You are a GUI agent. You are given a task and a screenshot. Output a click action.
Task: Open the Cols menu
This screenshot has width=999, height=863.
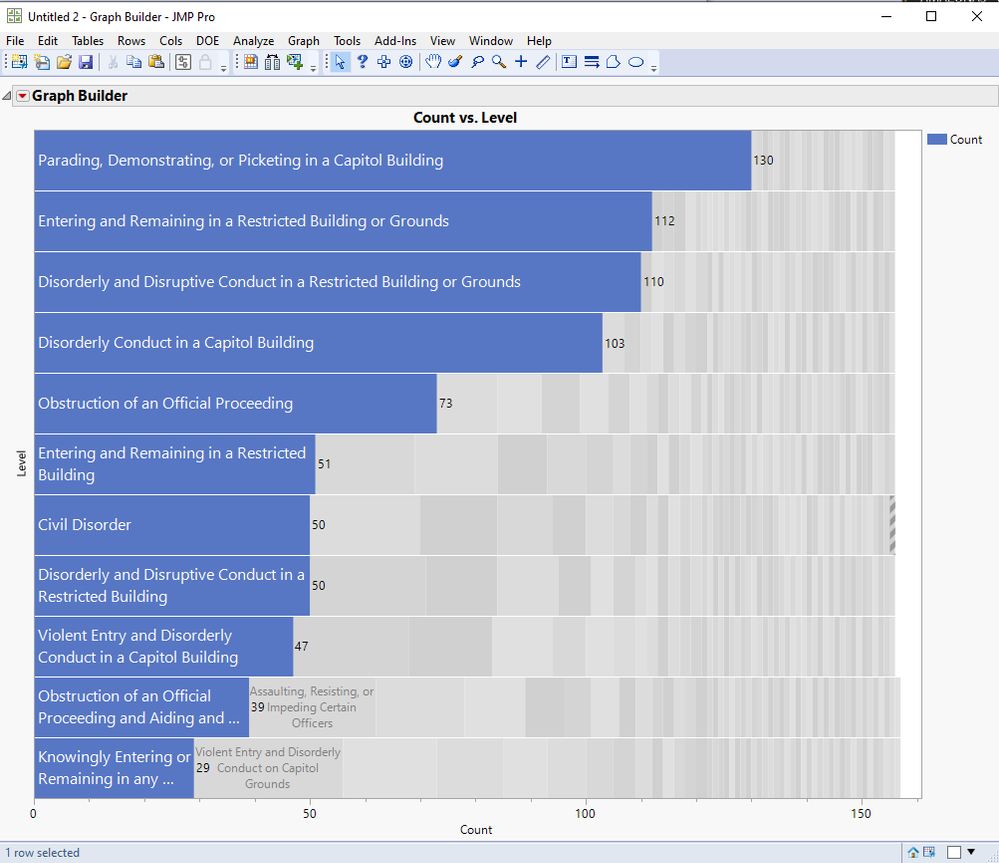[171, 41]
